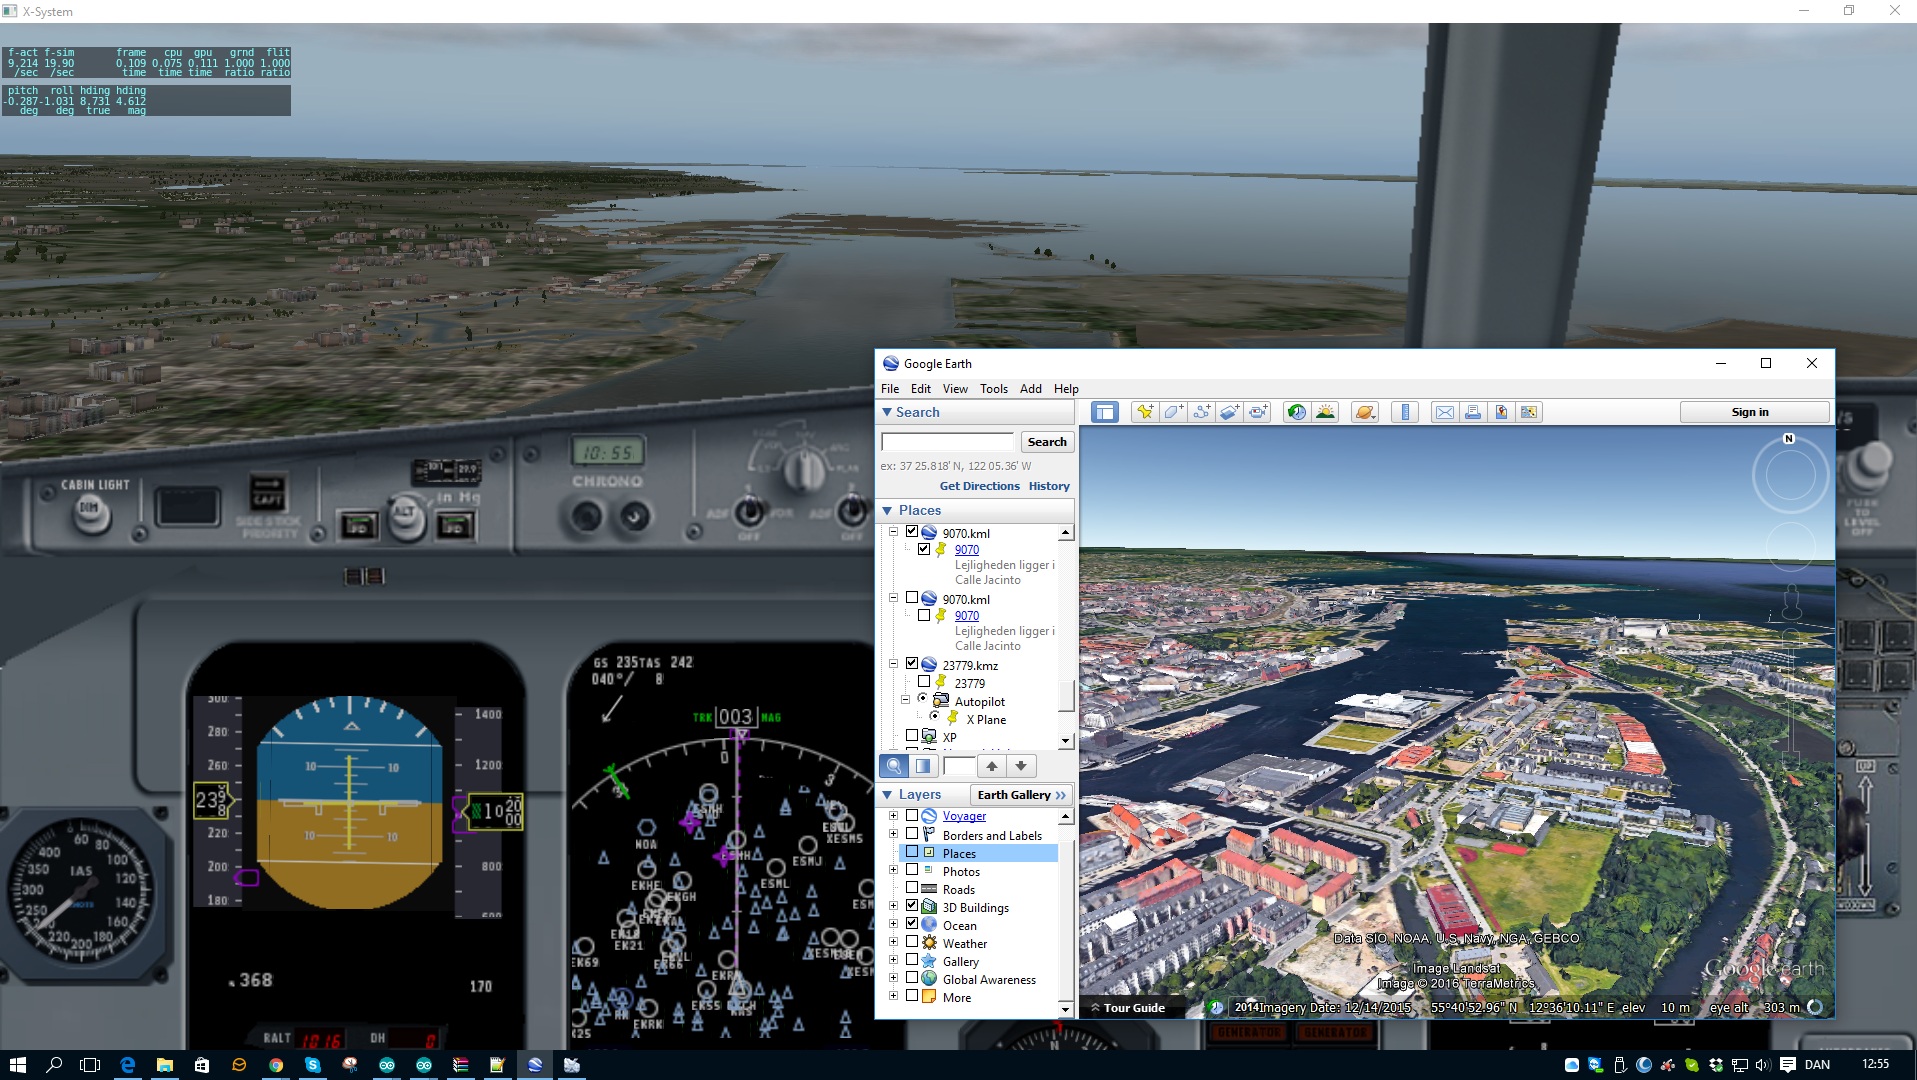This screenshot has height=1080, width=1917.
Task: Toggle the Google Earth sidebar visibility button
Action: click(x=1104, y=412)
